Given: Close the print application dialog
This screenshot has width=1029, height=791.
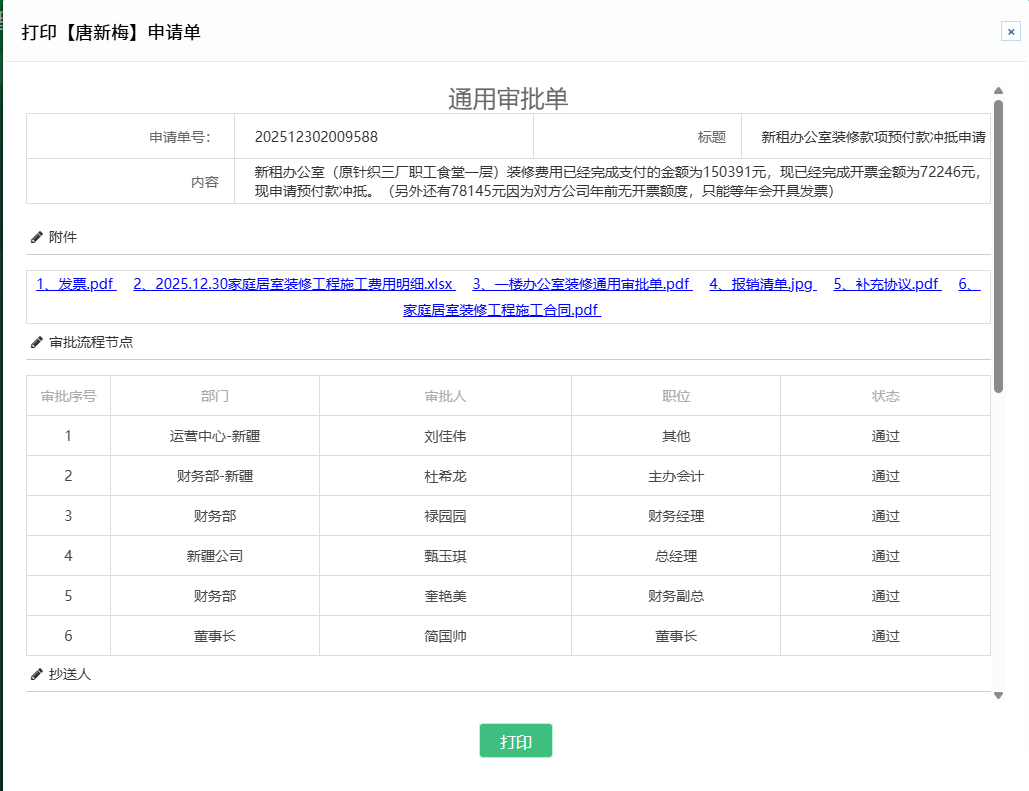Looking at the screenshot, I should coord(1010,32).
